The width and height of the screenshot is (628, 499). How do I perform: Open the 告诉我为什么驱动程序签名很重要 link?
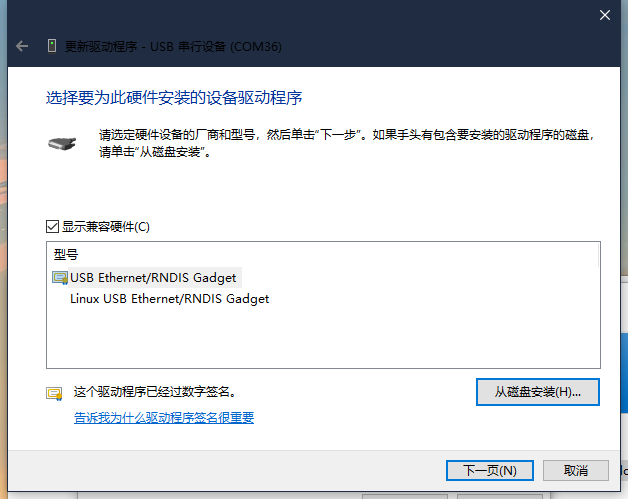[164, 417]
